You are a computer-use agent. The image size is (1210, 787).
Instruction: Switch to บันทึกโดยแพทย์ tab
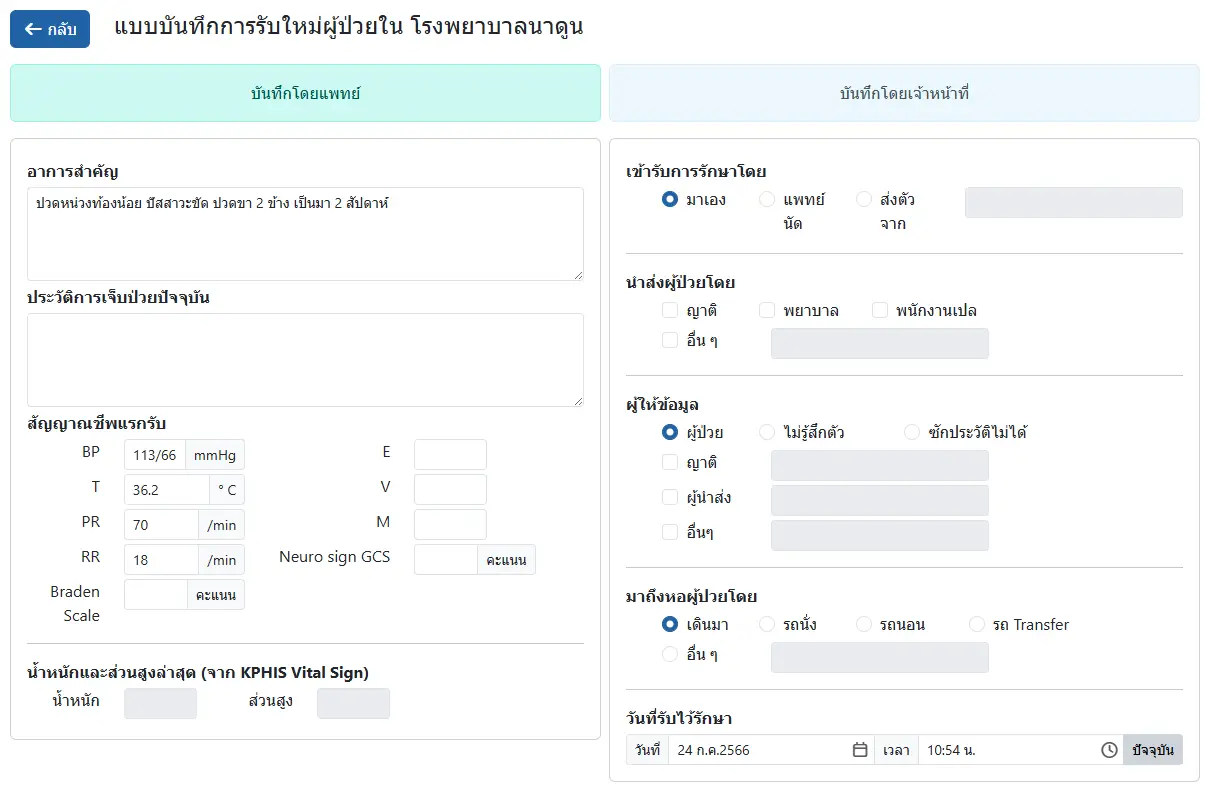coord(305,93)
